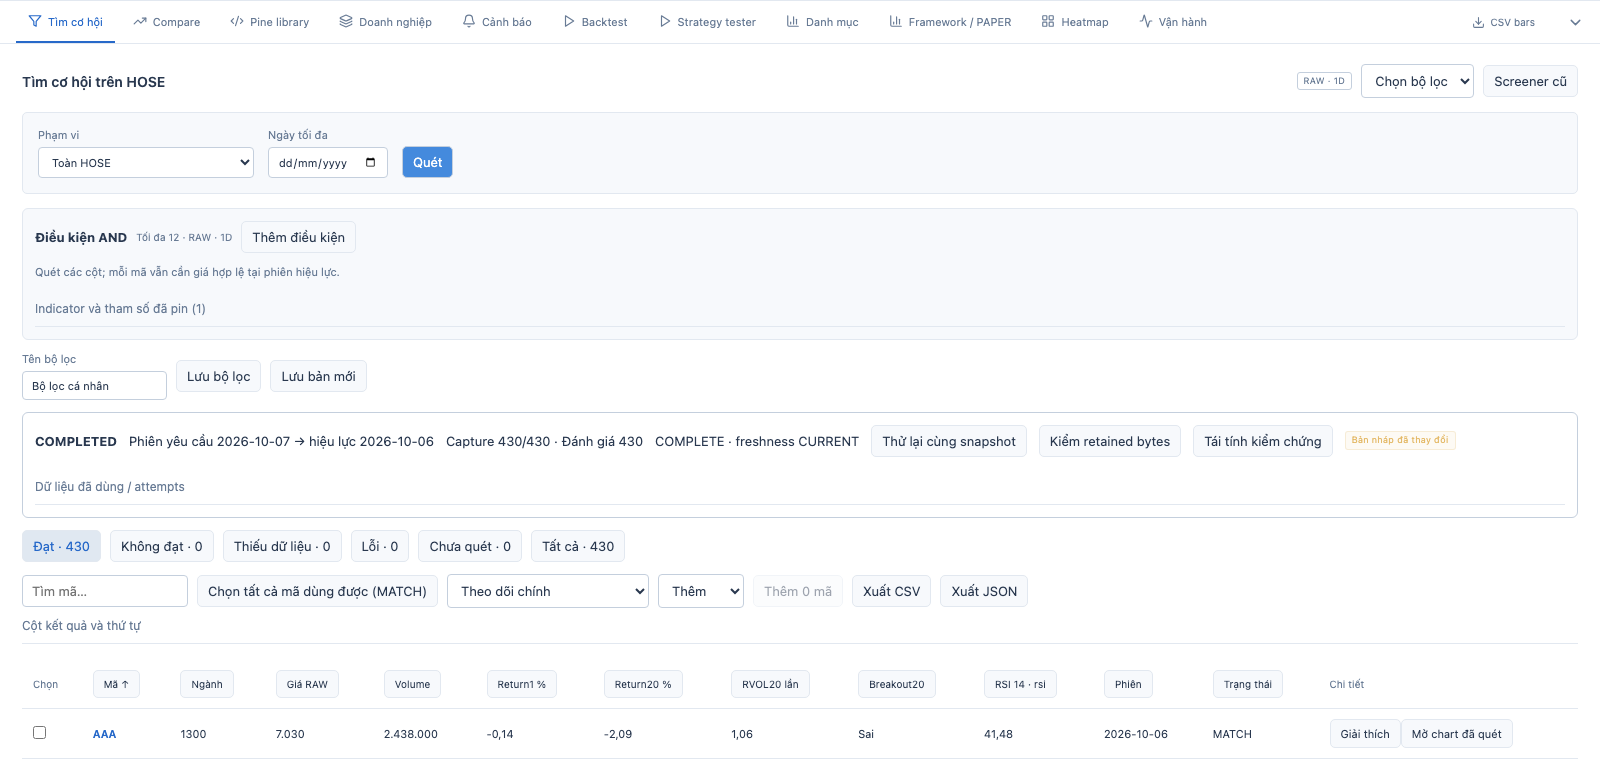
Task: Show the Tất cả · 430 results
Action: click(x=578, y=546)
